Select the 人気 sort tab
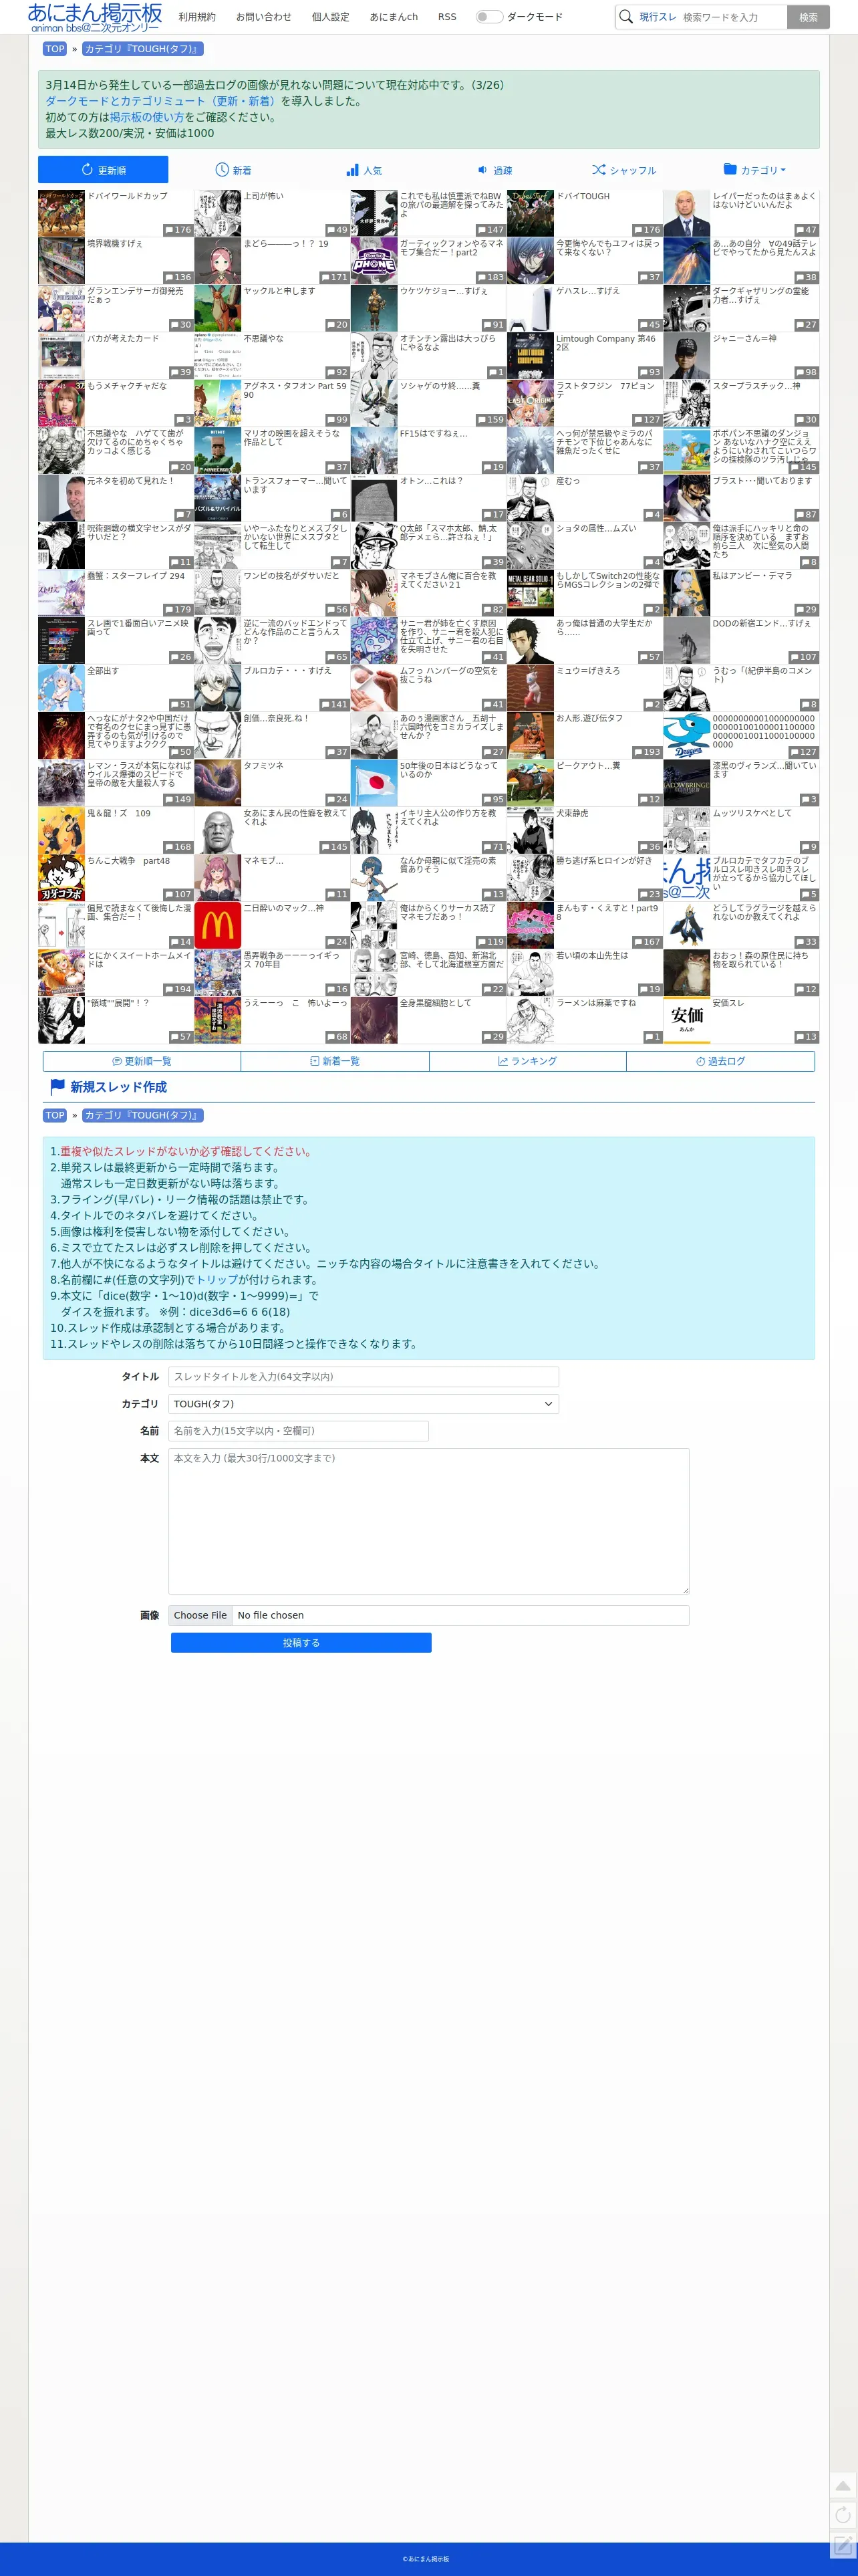Image resolution: width=858 pixels, height=2576 pixels. (x=364, y=170)
